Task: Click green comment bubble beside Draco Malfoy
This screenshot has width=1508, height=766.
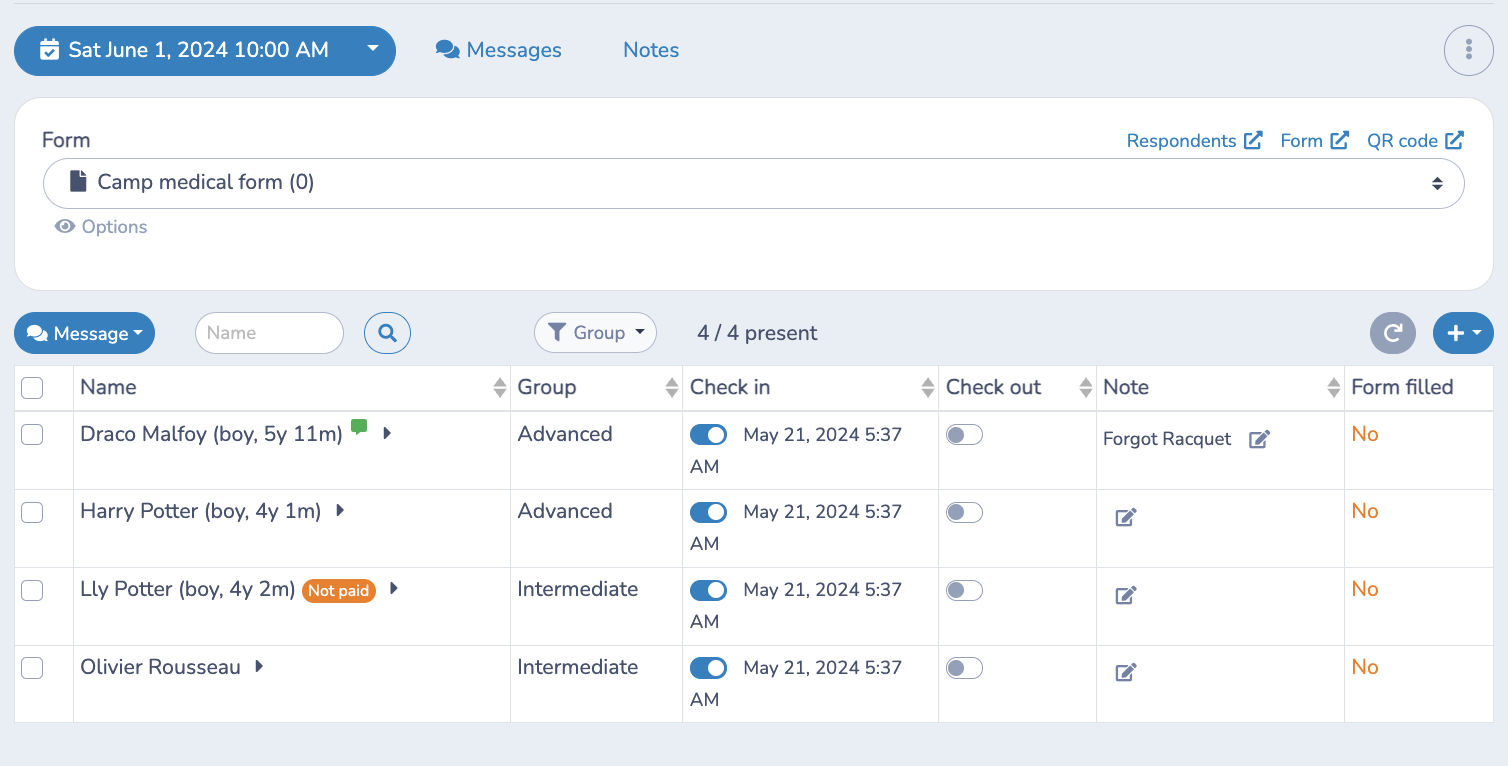Action: [x=360, y=428]
